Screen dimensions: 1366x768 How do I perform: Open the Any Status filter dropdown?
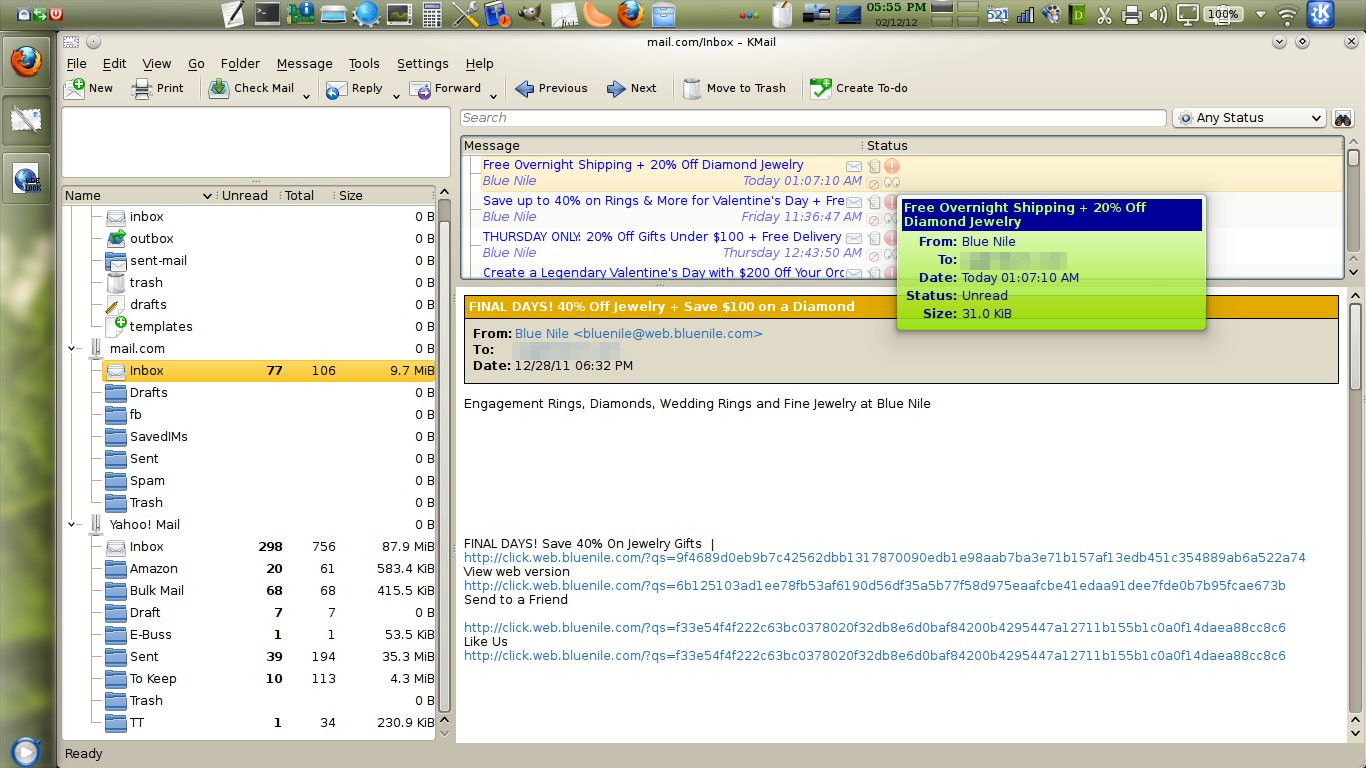click(x=1249, y=118)
